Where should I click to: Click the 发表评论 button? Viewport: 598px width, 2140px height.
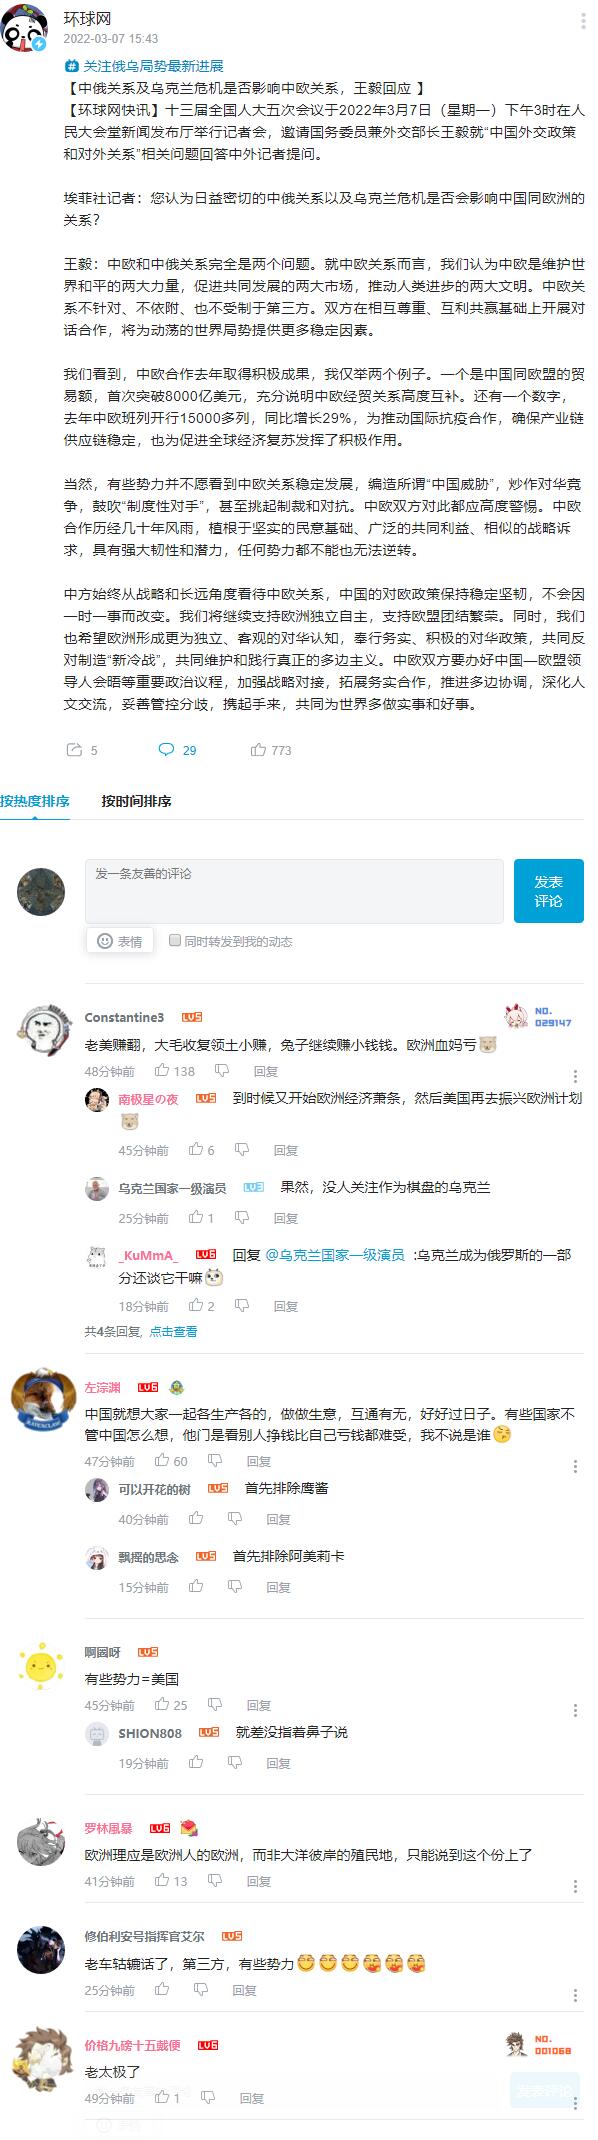(548, 891)
